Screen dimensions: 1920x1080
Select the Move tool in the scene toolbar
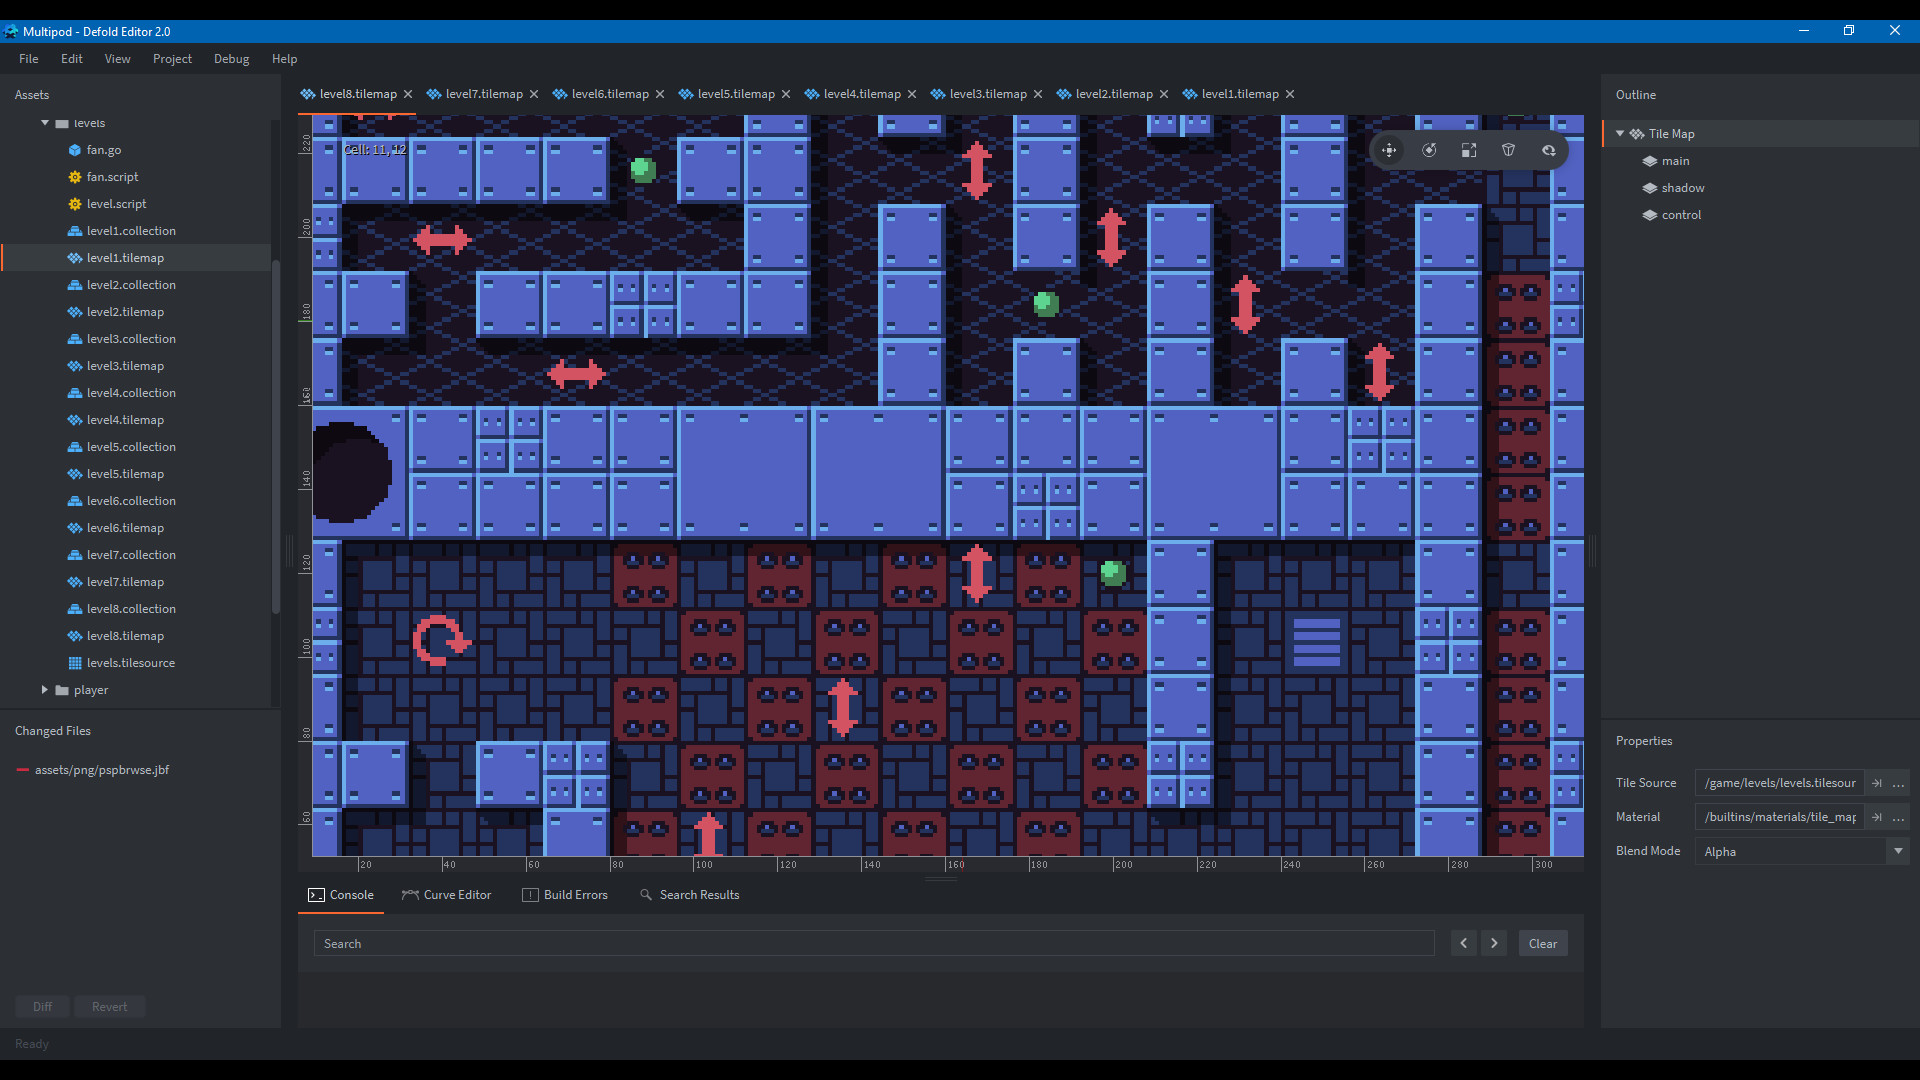(1389, 150)
